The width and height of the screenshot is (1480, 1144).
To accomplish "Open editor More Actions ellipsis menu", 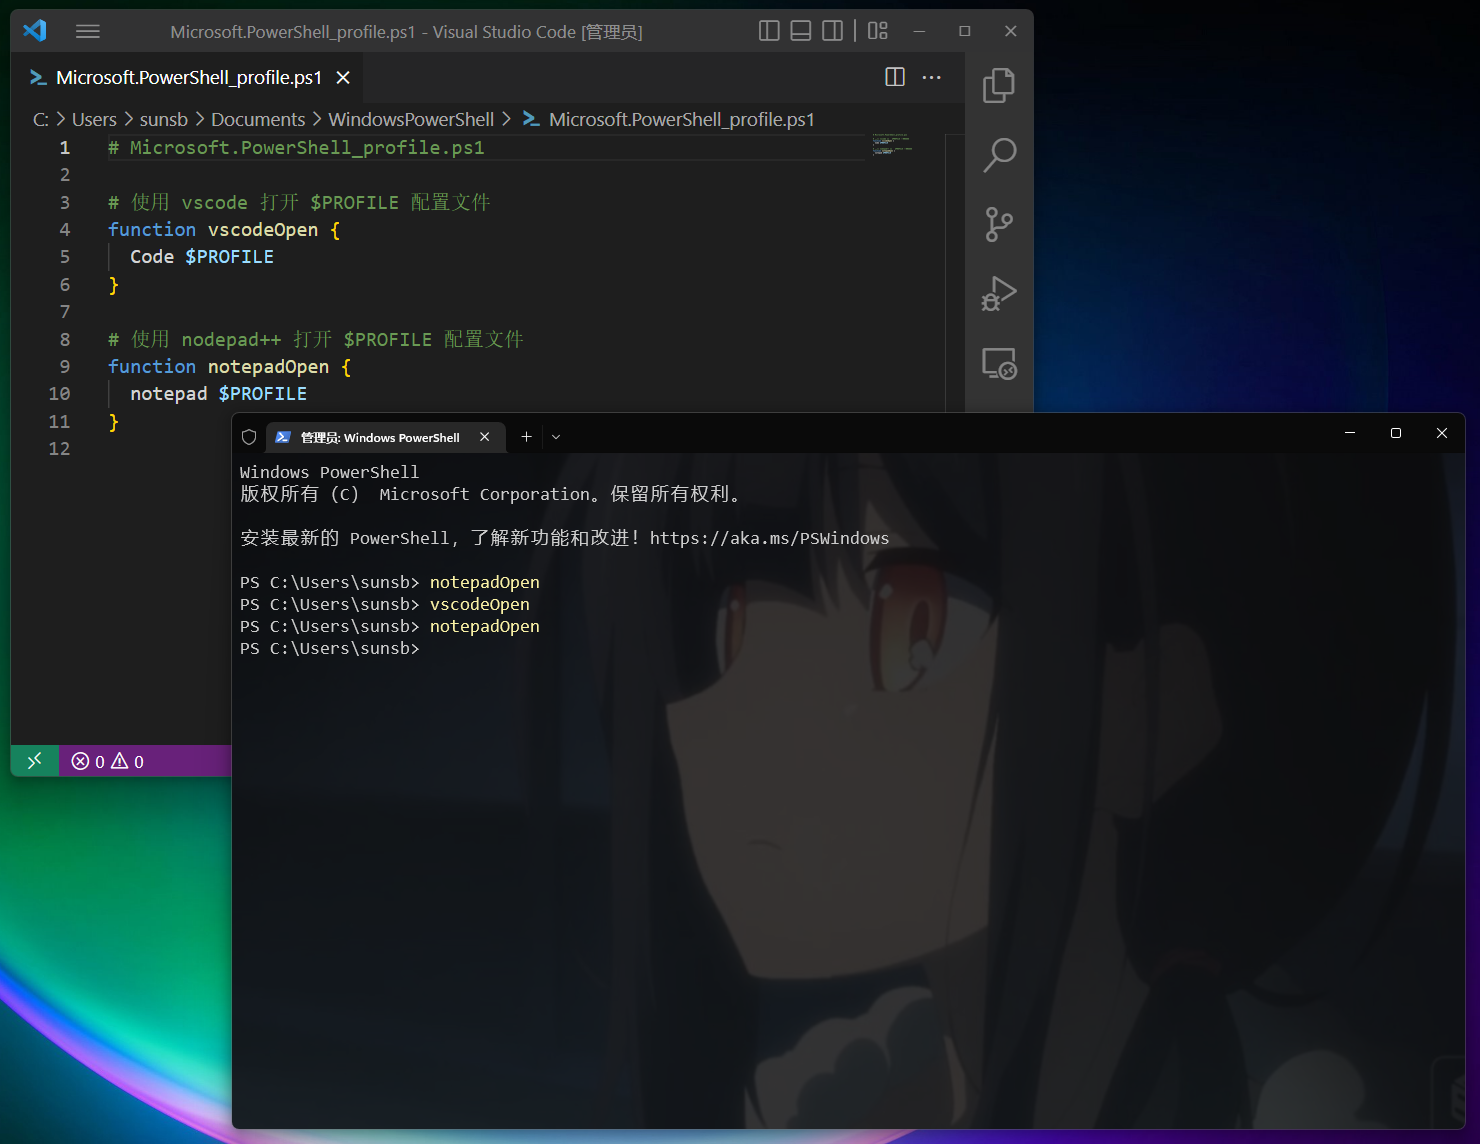I will [x=931, y=77].
